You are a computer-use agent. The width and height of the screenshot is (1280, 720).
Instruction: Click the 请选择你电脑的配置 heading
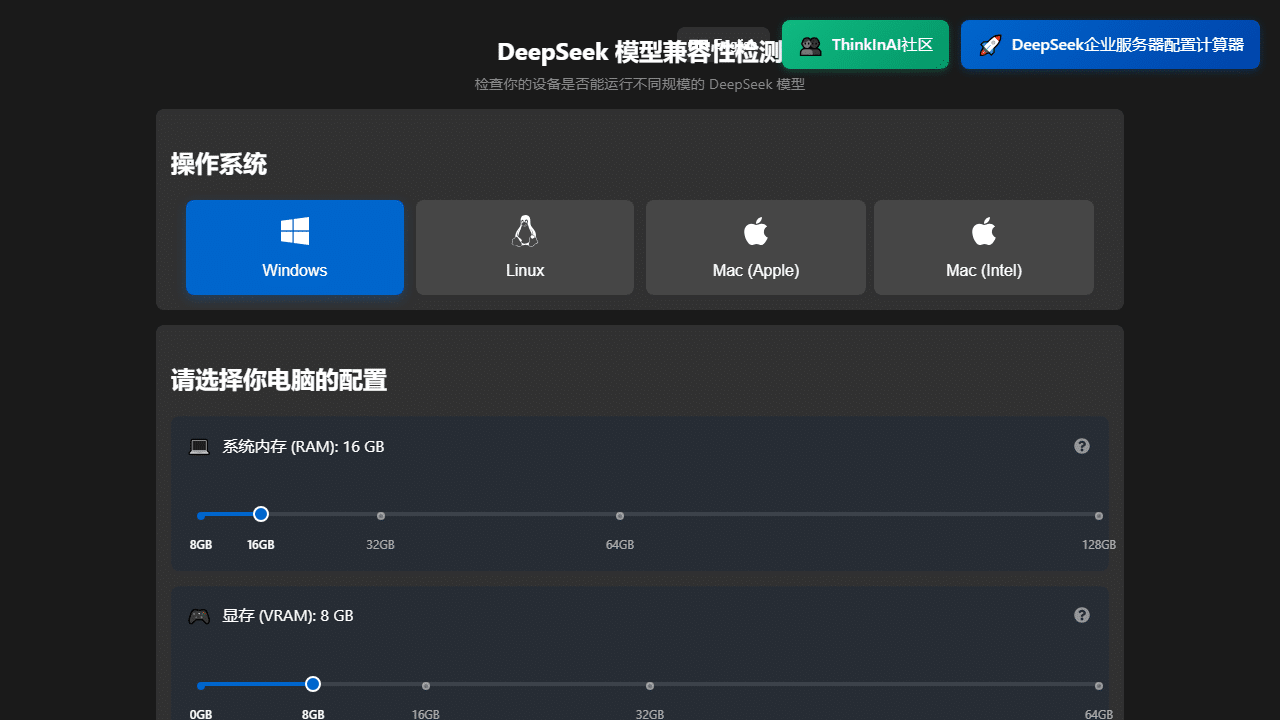279,380
